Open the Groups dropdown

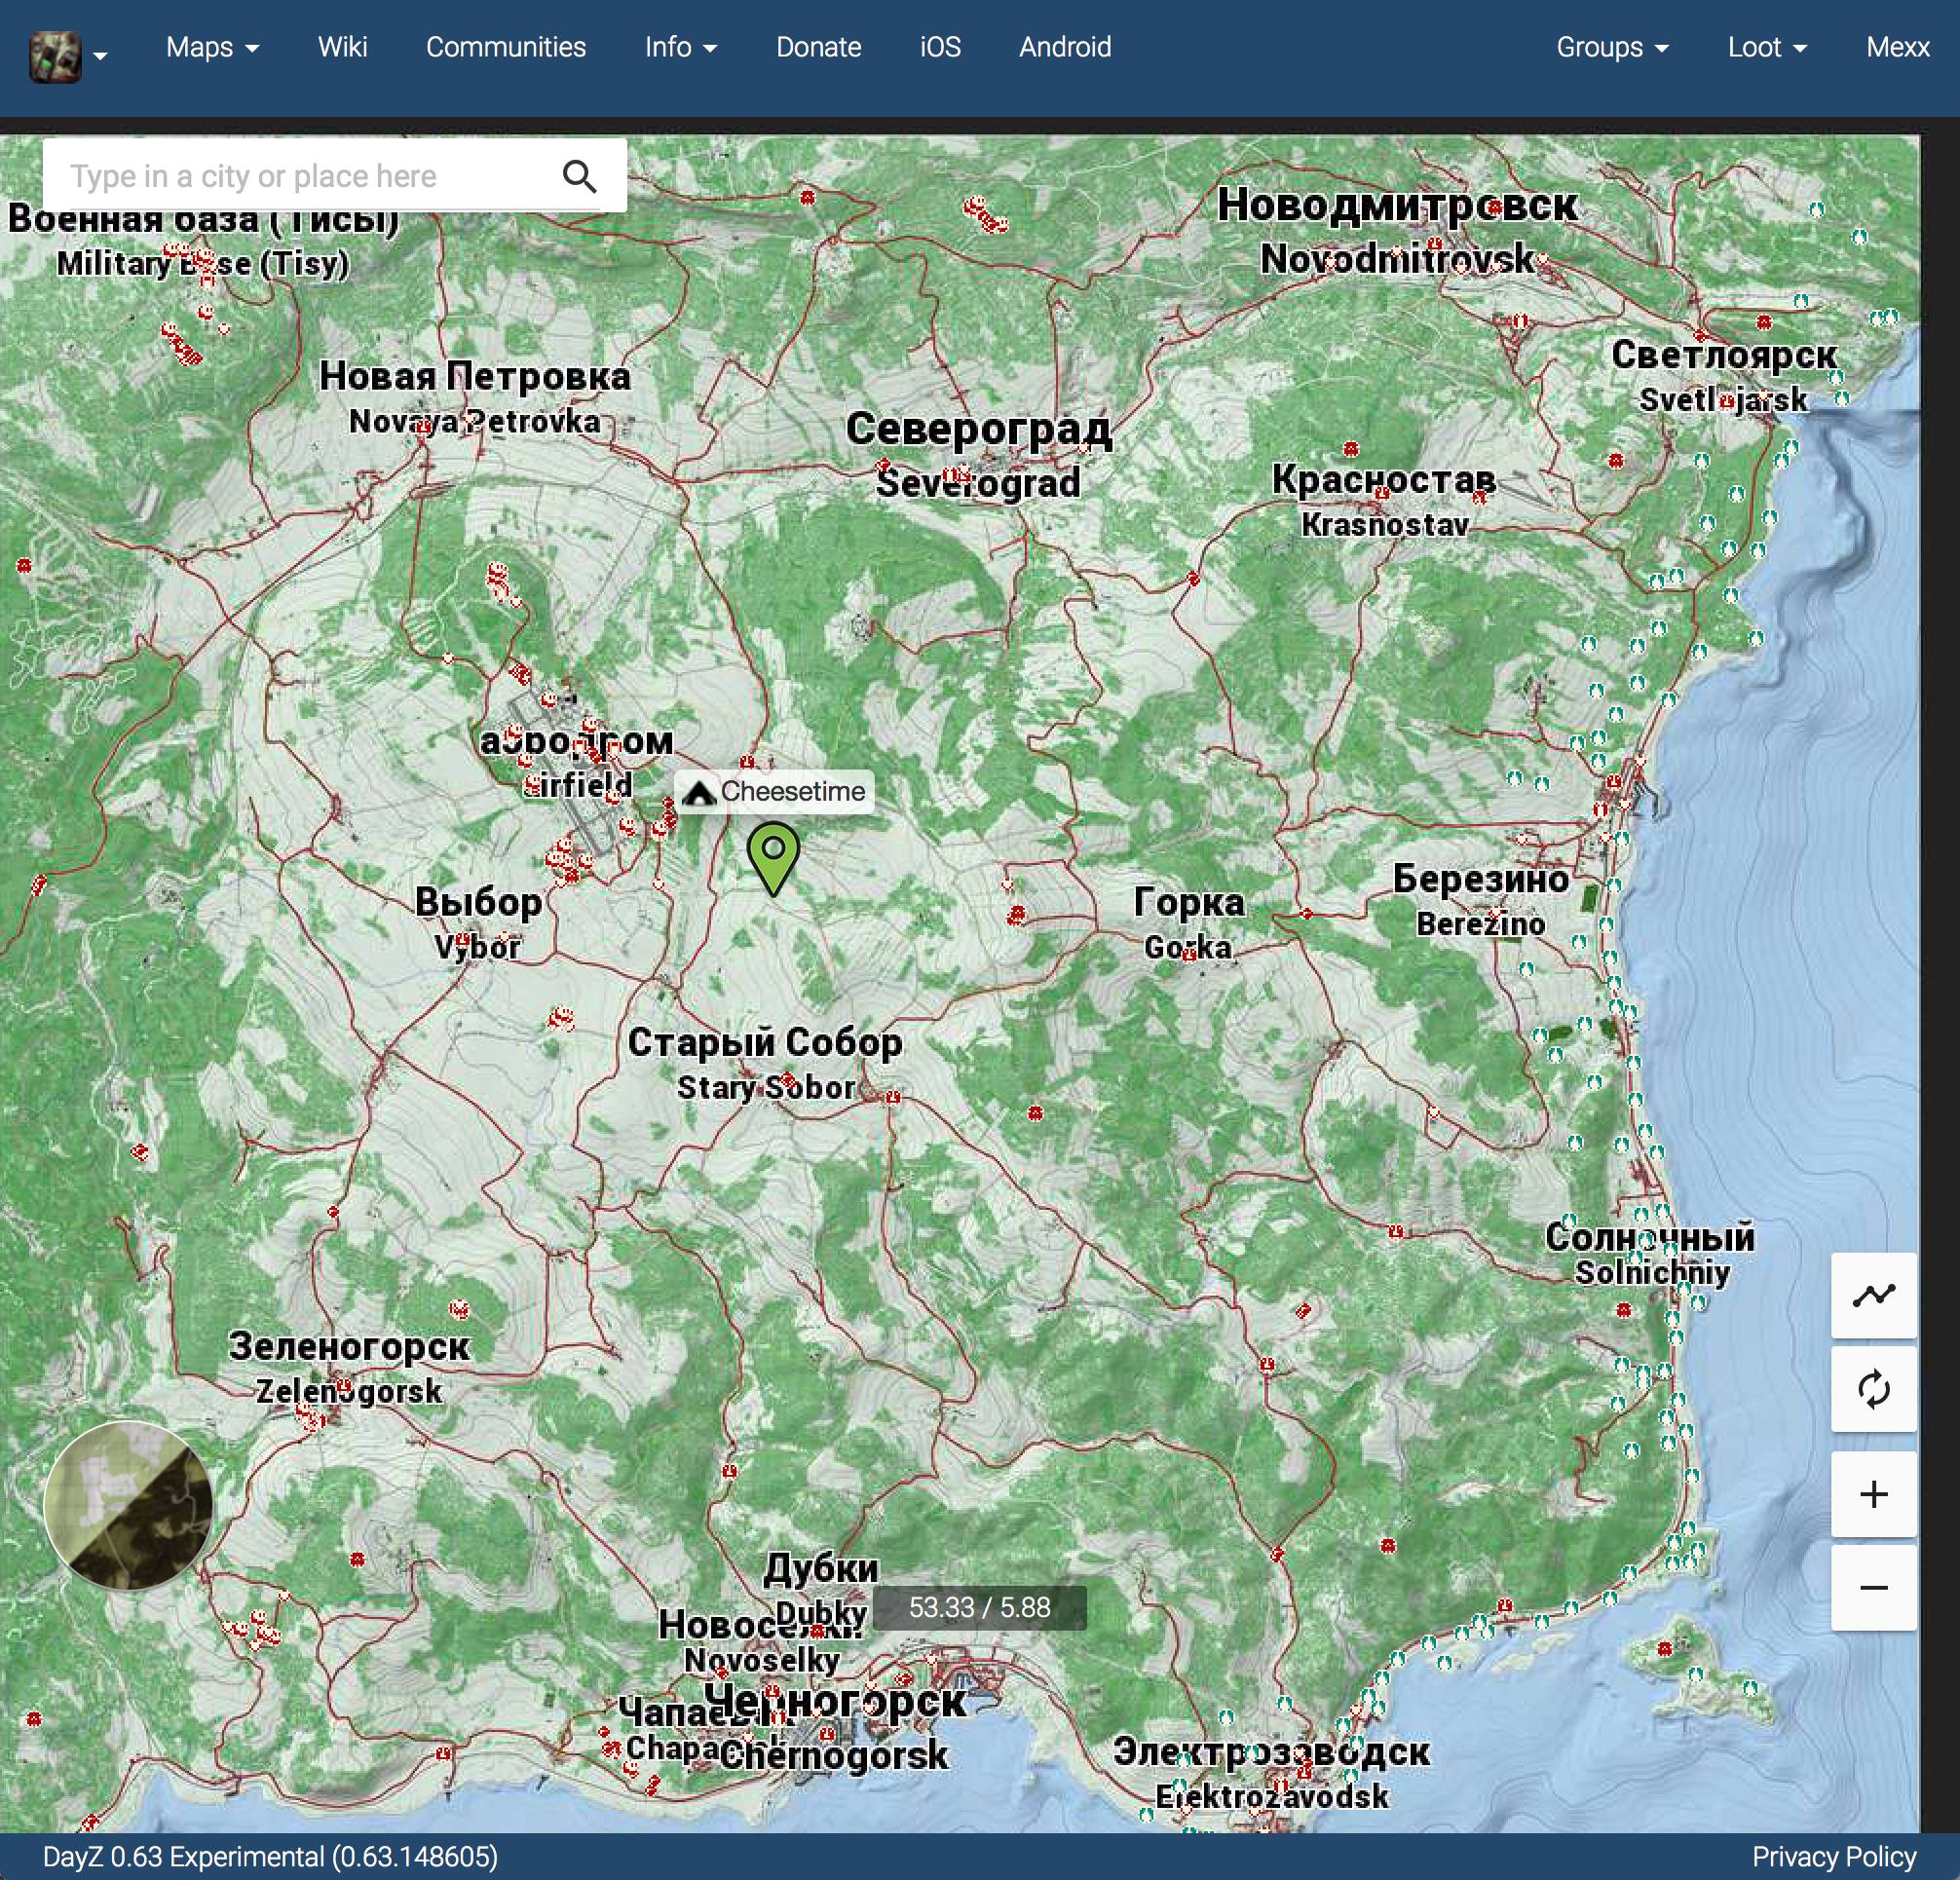coord(1612,47)
